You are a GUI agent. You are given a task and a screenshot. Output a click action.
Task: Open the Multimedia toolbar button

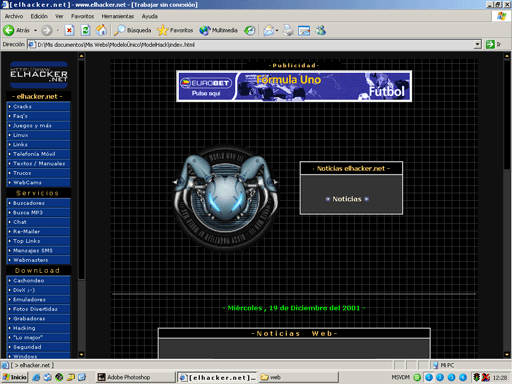pos(218,30)
